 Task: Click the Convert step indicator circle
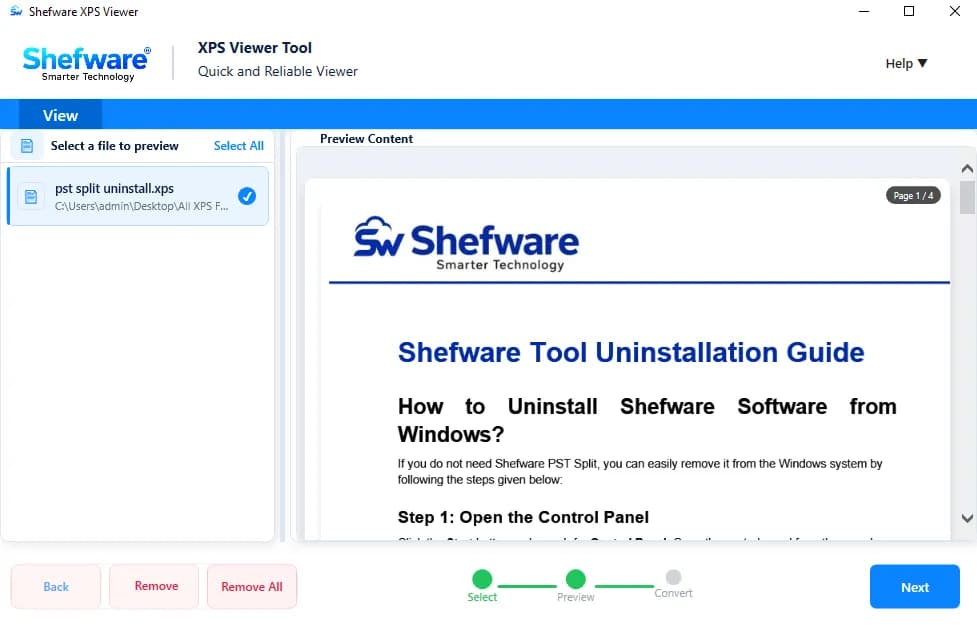point(674,577)
